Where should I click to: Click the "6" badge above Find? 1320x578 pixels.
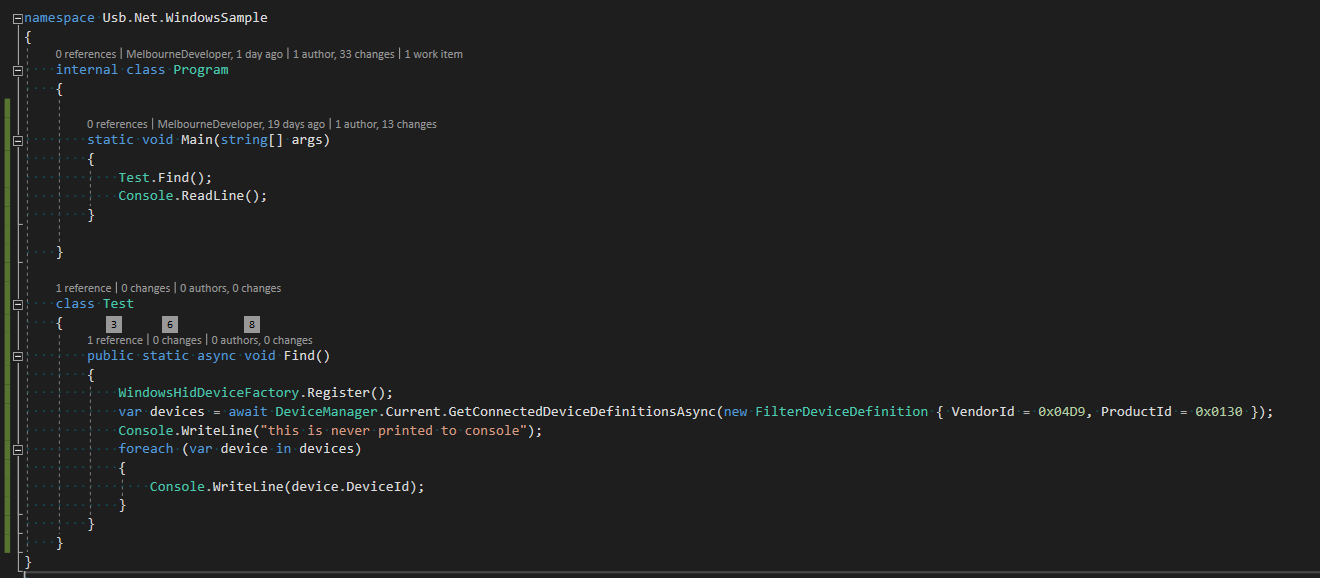(x=170, y=324)
